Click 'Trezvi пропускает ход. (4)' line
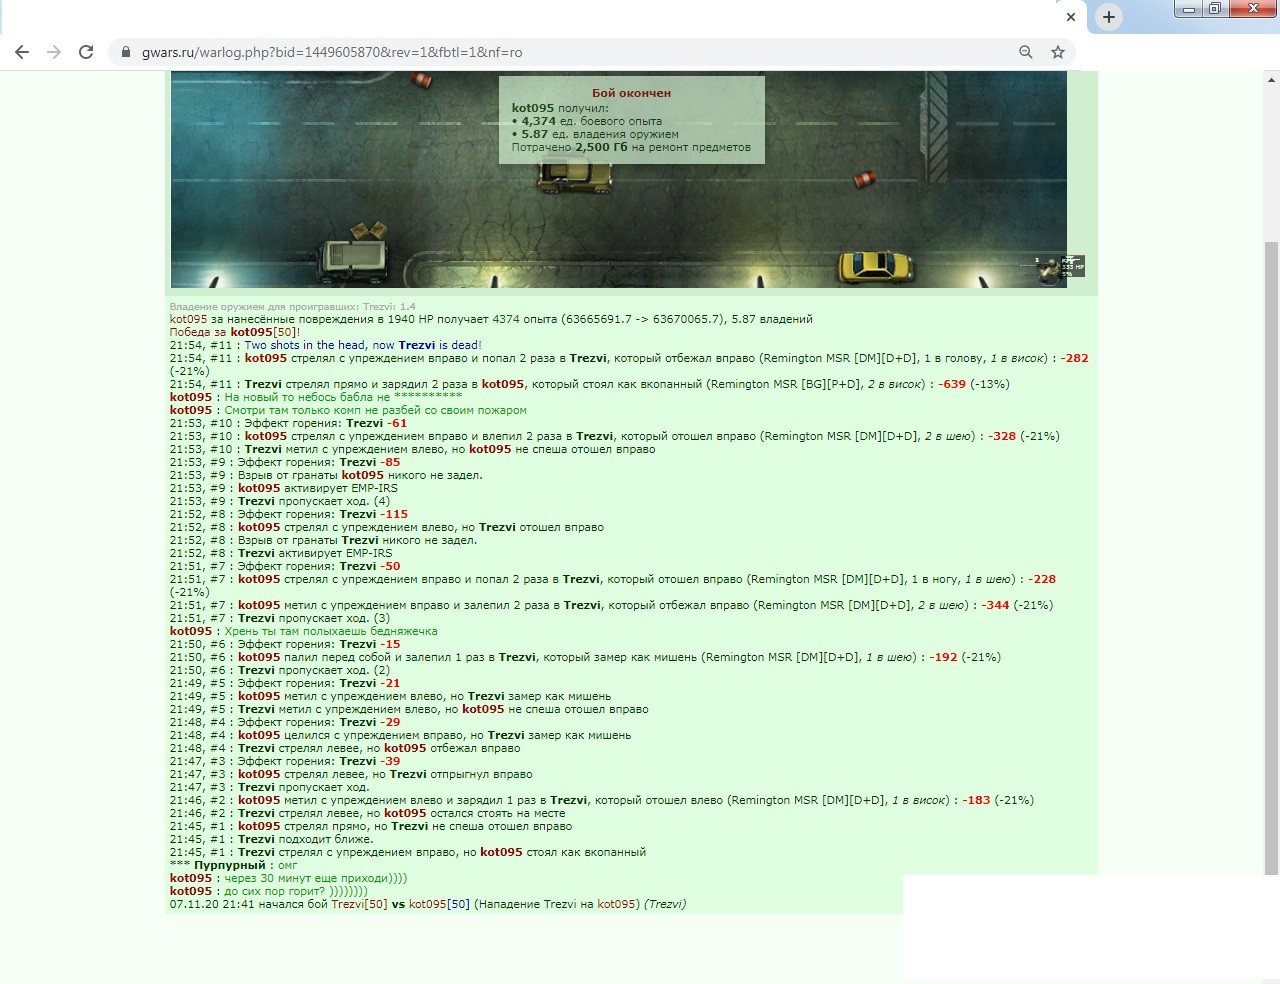The width and height of the screenshot is (1280, 984). point(280,502)
